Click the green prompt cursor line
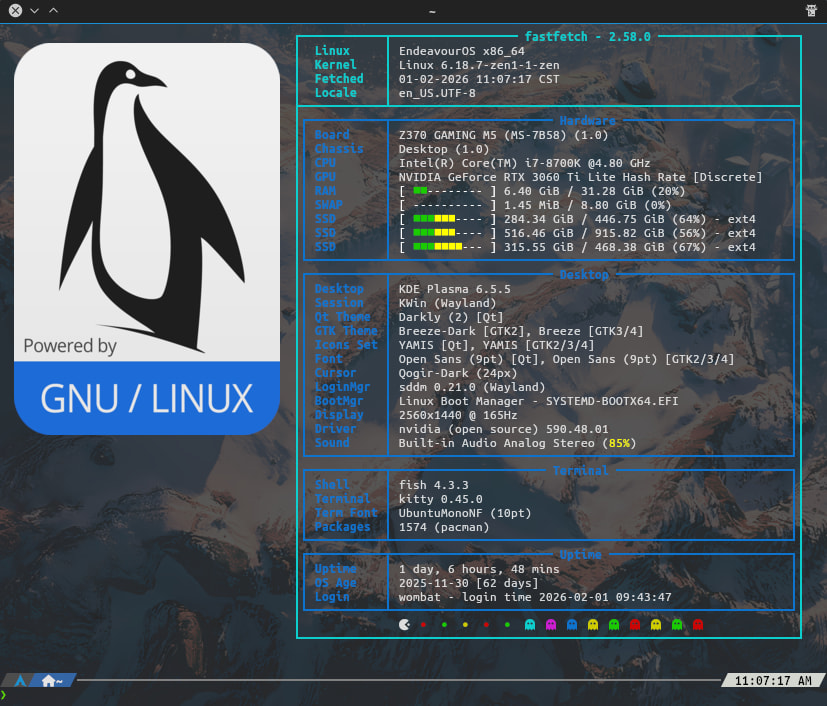Image resolution: width=827 pixels, height=706 pixels. click(x=4, y=695)
